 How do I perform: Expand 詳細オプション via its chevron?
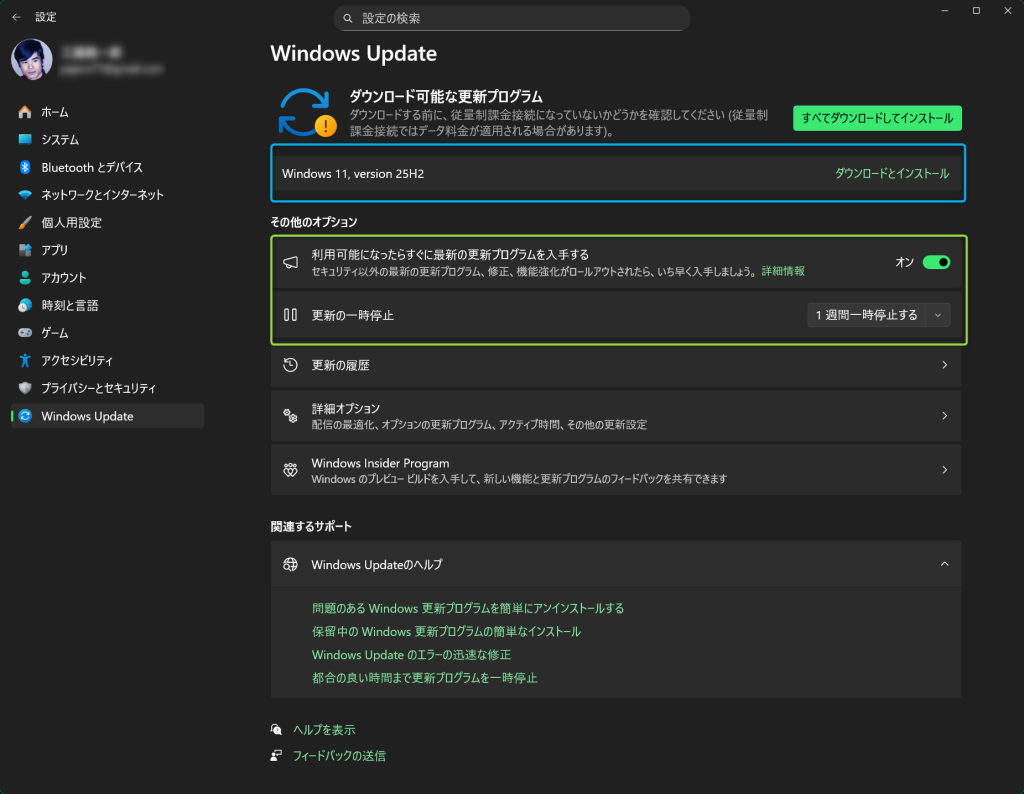(944, 416)
